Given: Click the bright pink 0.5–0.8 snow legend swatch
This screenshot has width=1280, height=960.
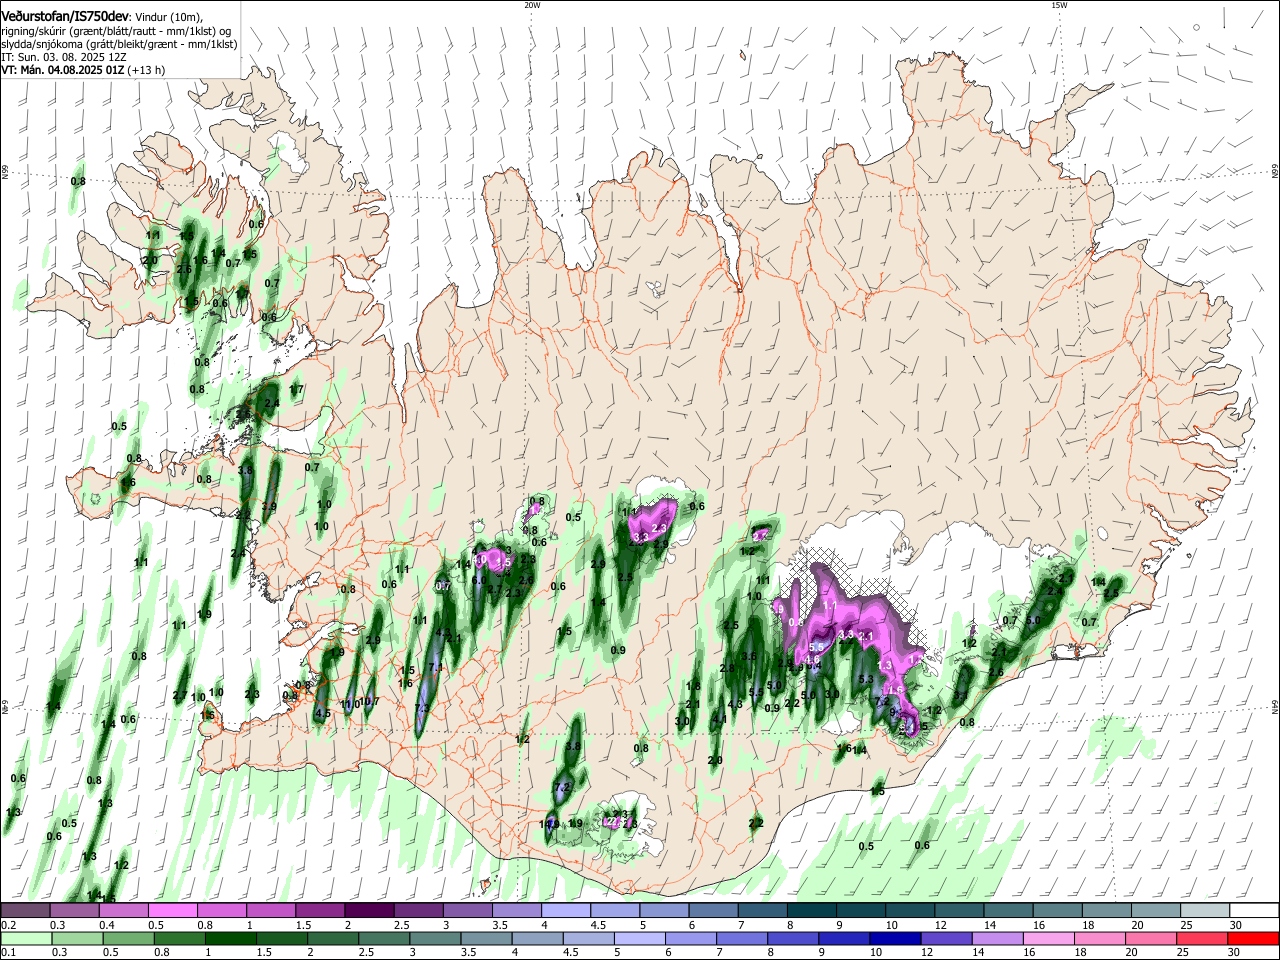Looking at the screenshot, I should click(172, 910).
